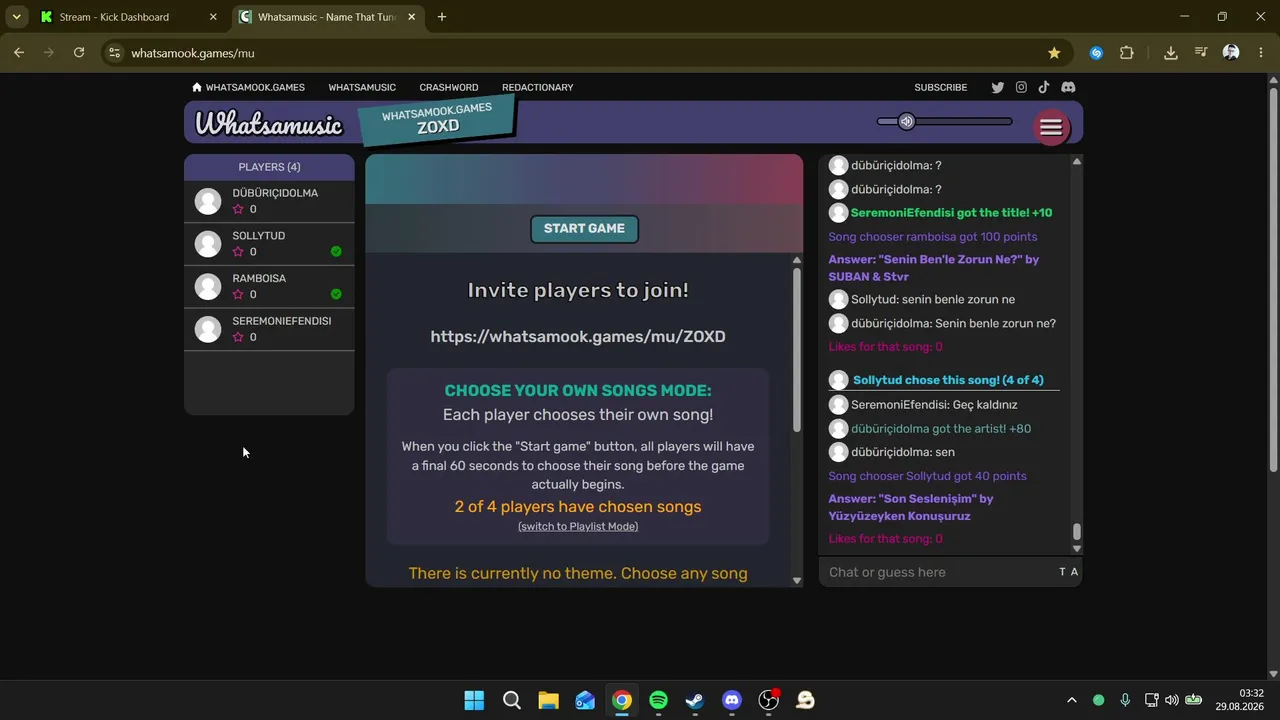The height and width of the screenshot is (720, 1280).
Task: Open OBS Studio from the taskbar
Action: (769, 700)
